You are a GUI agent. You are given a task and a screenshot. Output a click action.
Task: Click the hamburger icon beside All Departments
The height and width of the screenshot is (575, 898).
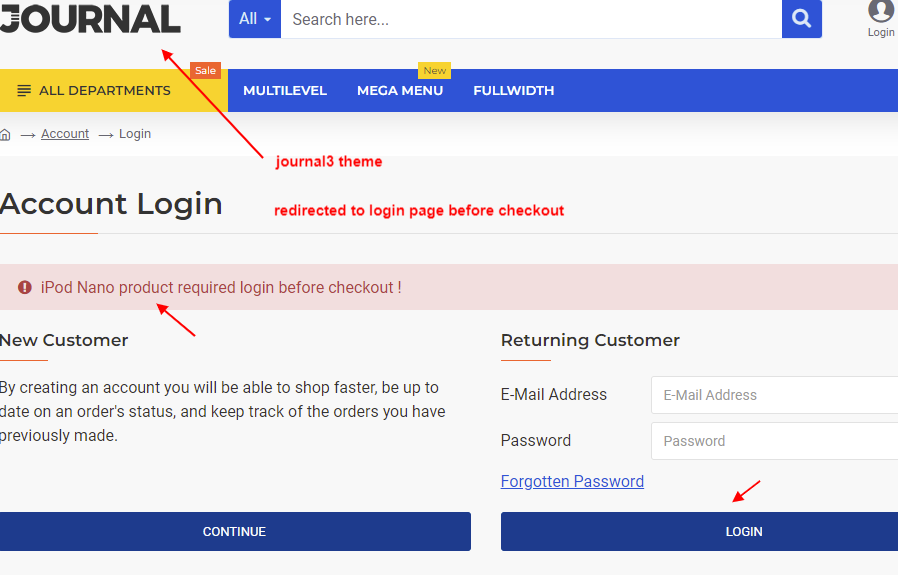pyautogui.click(x=24, y=90)
